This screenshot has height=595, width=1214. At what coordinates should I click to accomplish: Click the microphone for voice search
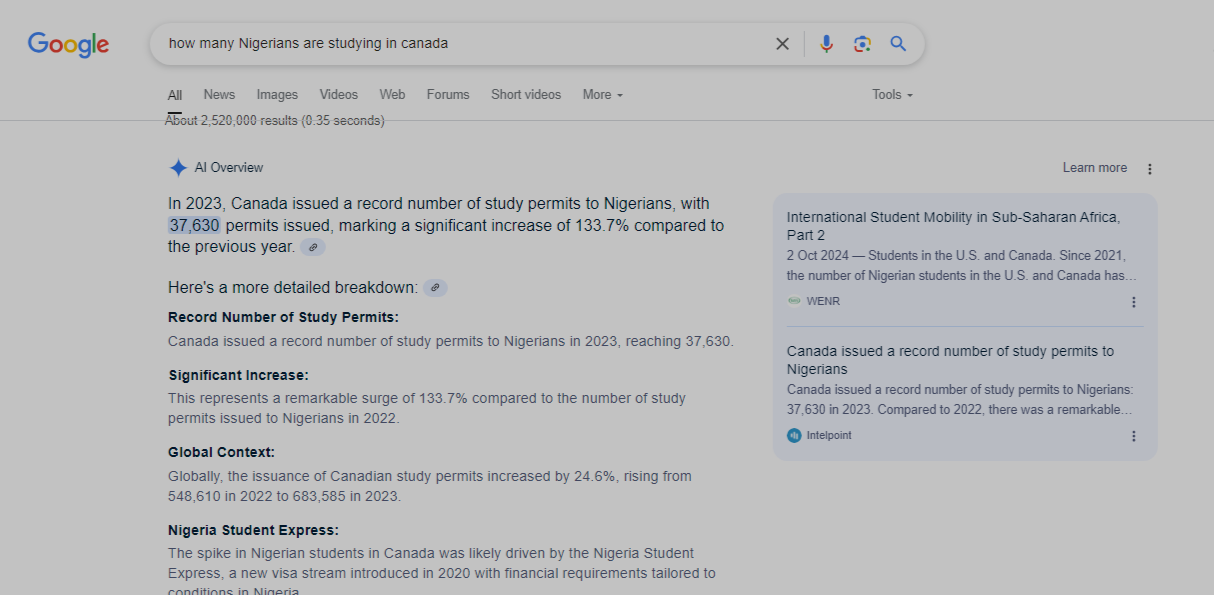[x=826, y=43]
